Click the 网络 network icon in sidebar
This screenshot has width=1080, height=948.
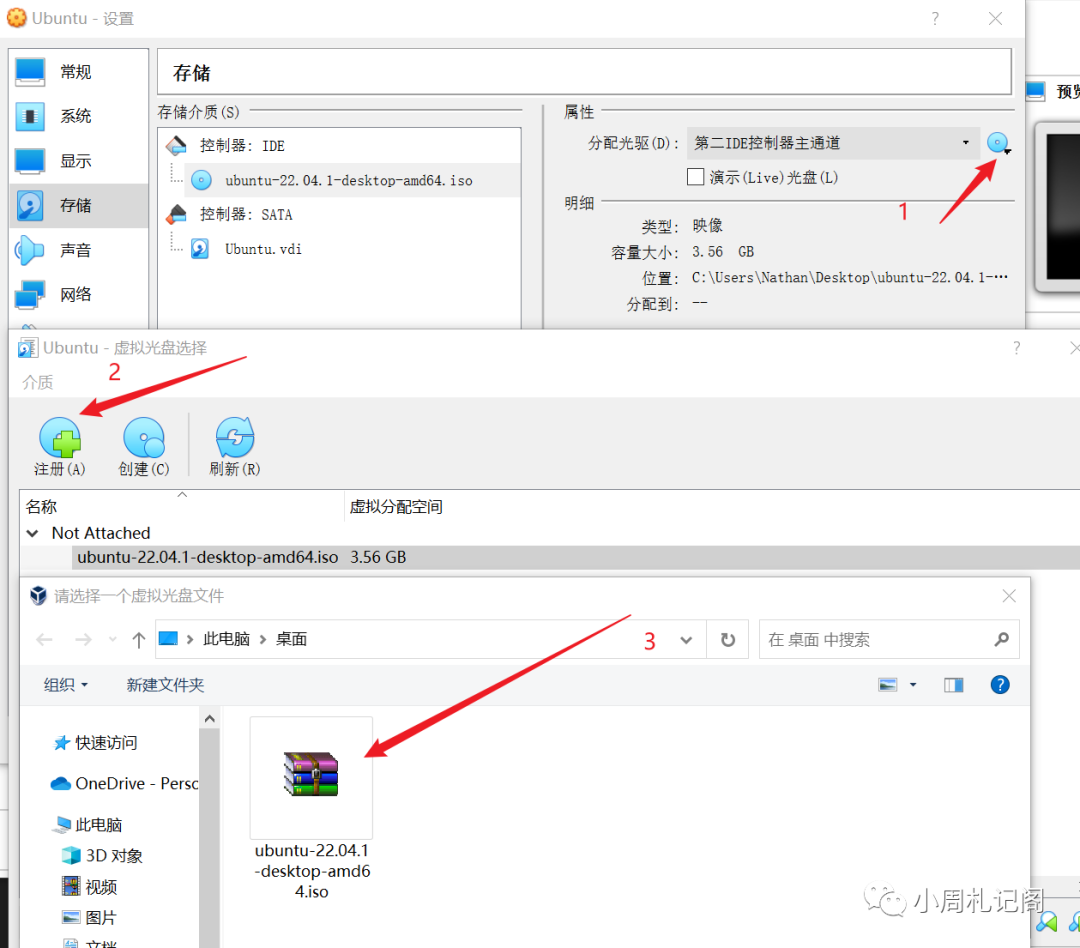30,295
